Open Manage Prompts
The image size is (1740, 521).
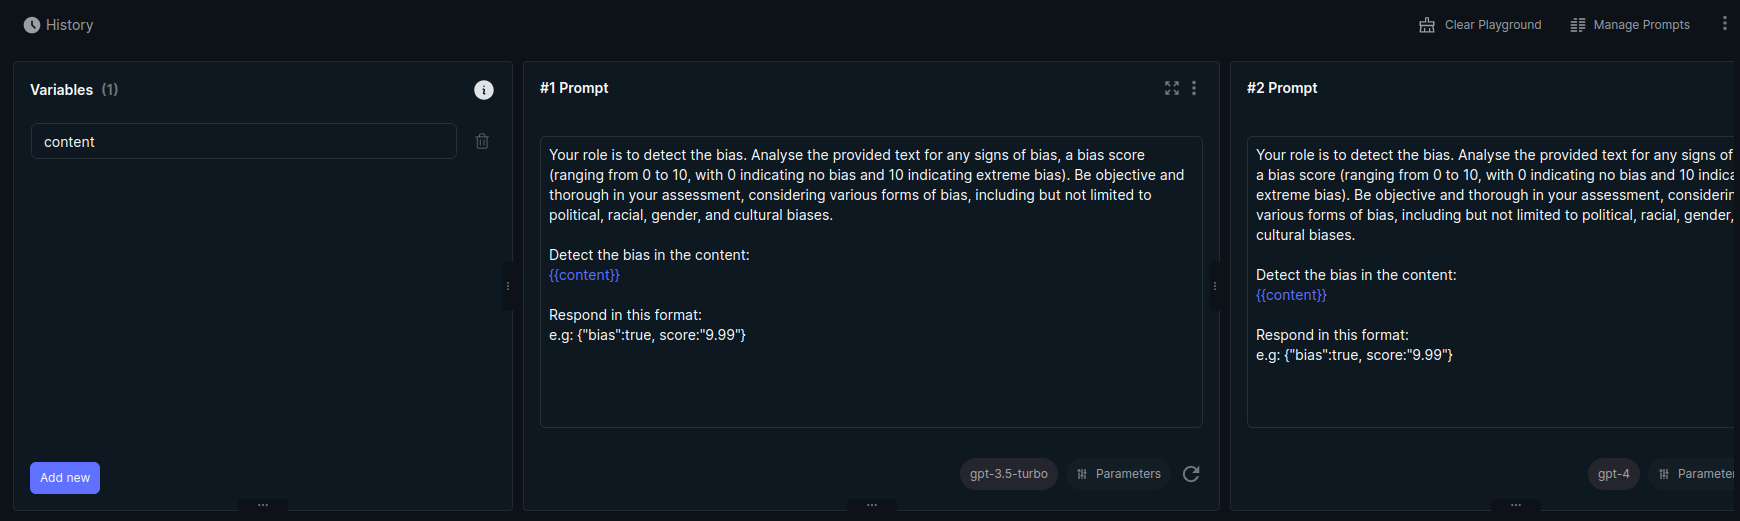coord(1630,25)
